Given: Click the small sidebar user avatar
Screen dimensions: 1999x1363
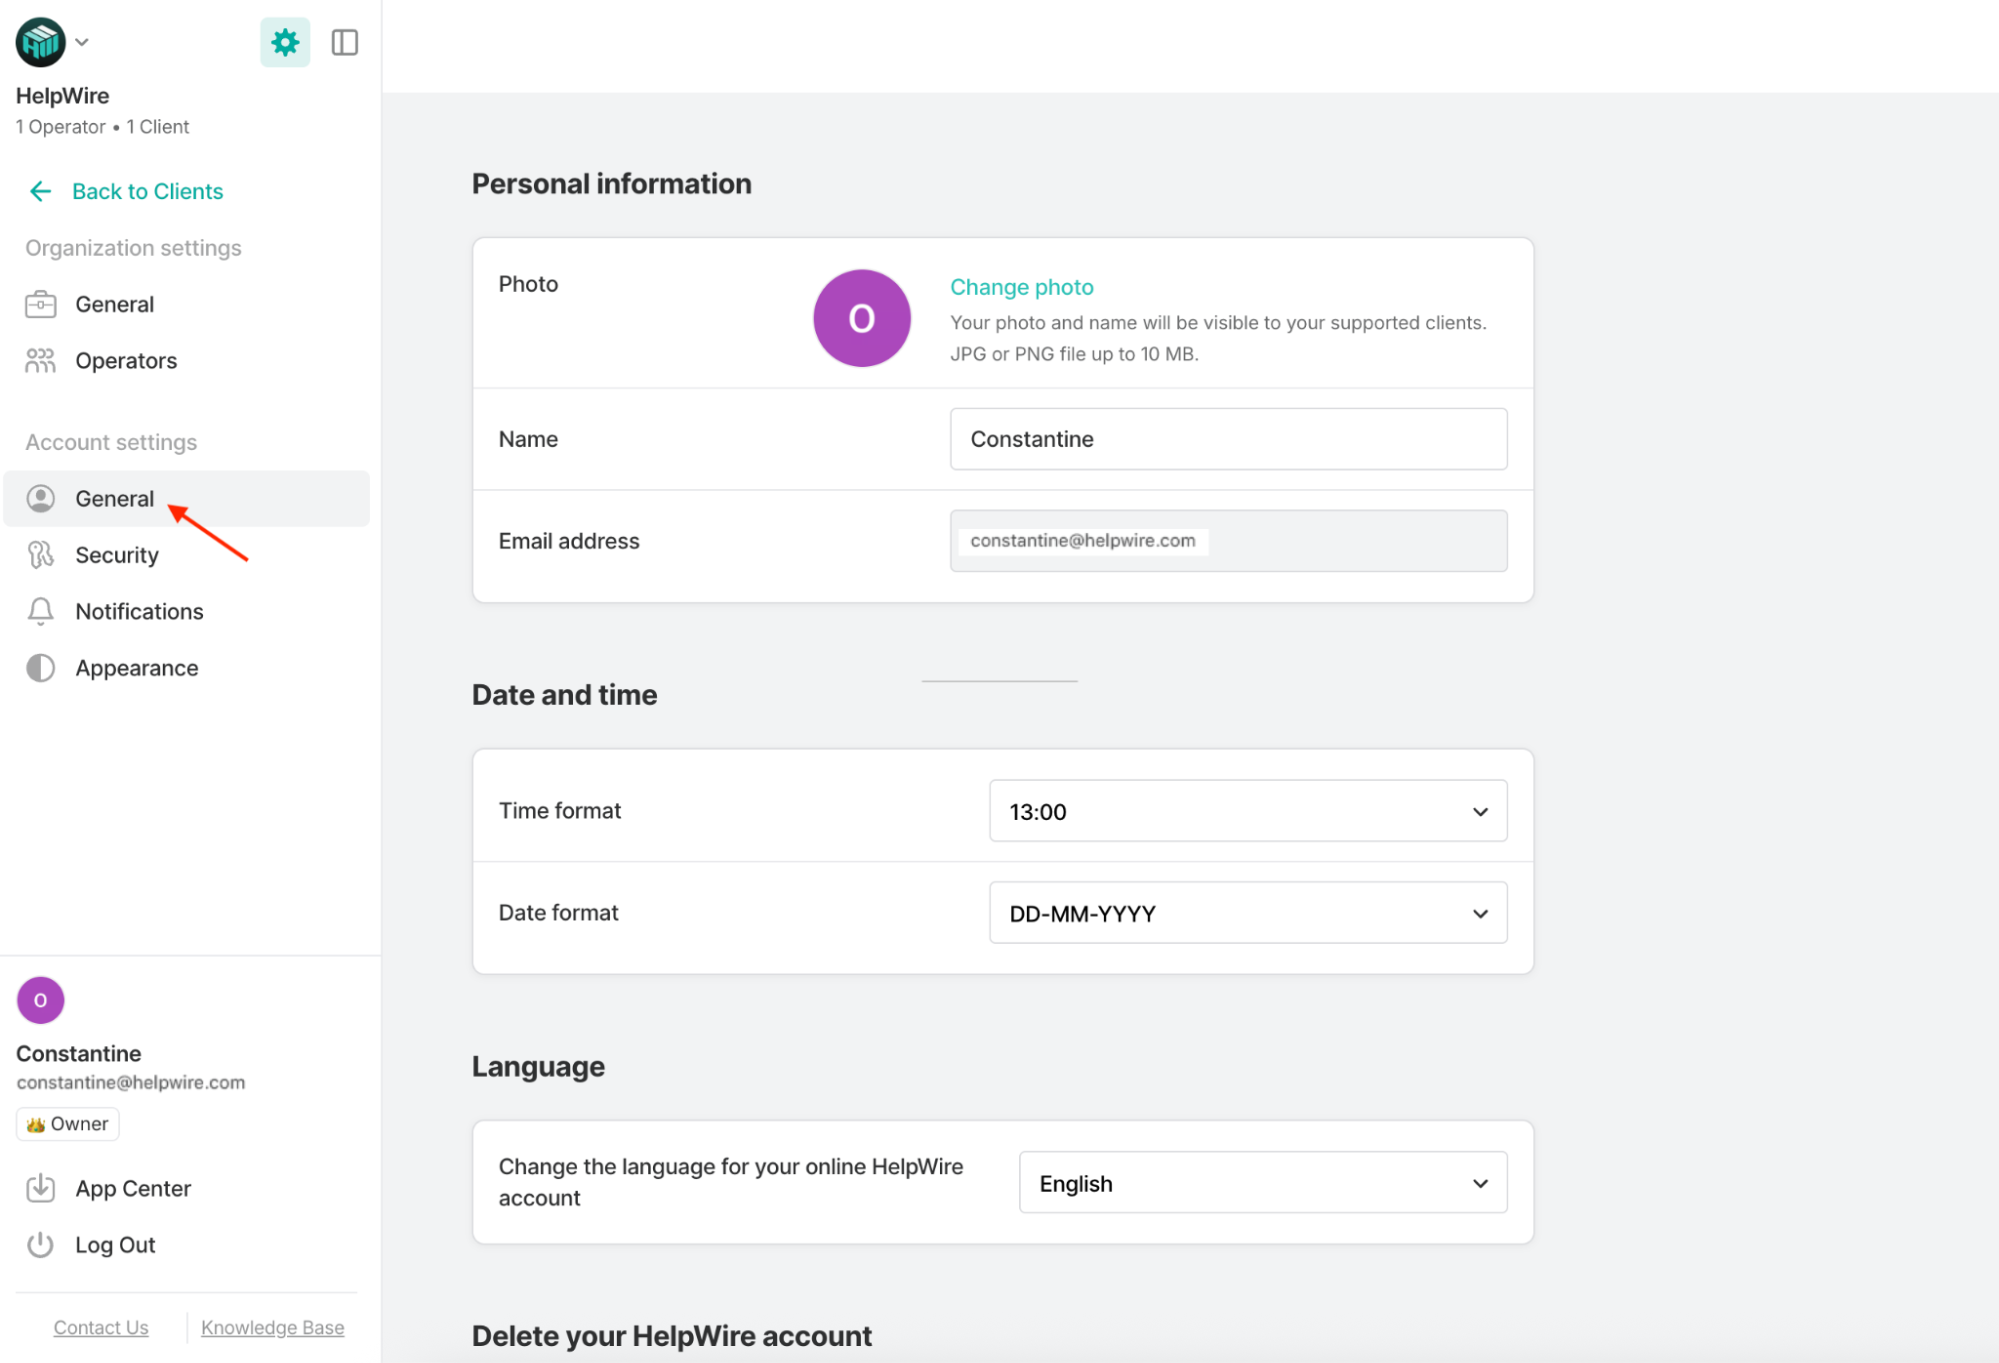Looking at the screenshot, I should pos(40,1000).
